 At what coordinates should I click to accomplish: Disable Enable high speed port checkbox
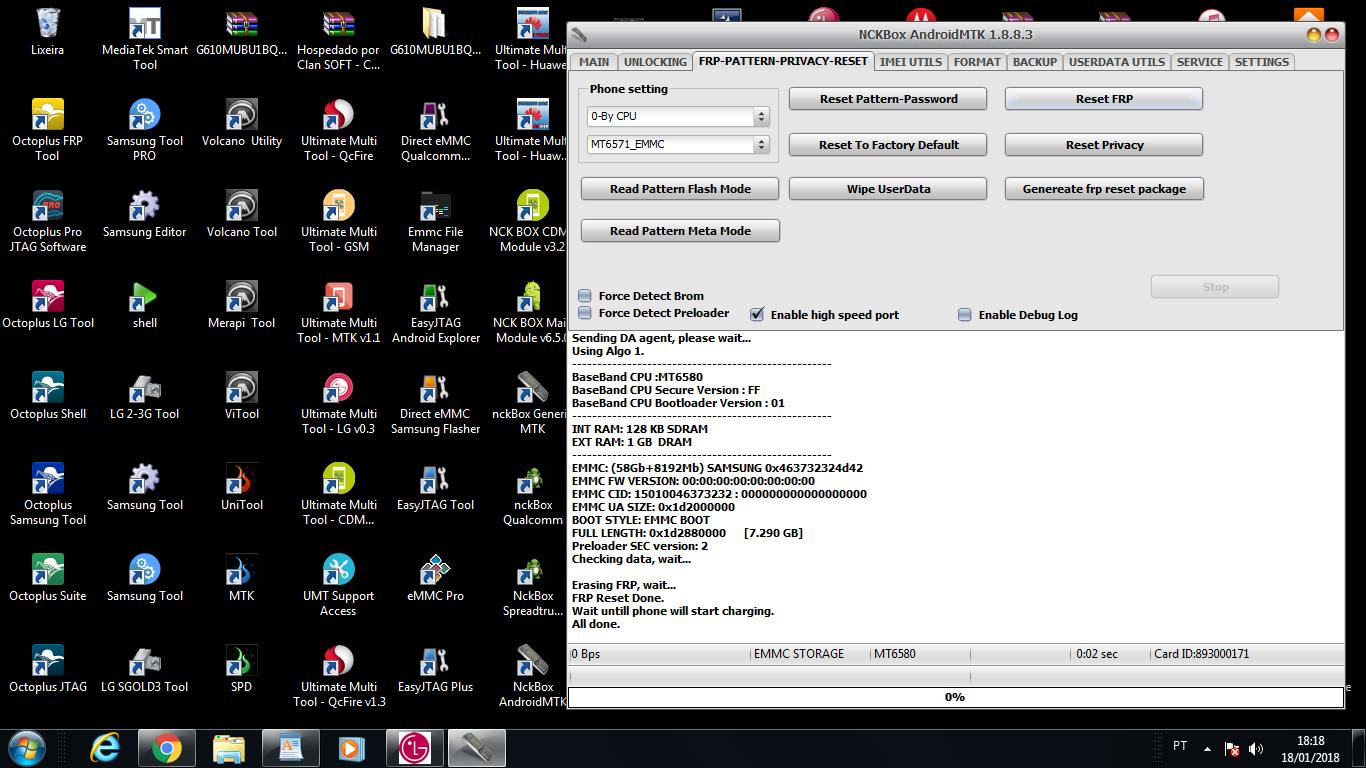[x=757, y=315]
